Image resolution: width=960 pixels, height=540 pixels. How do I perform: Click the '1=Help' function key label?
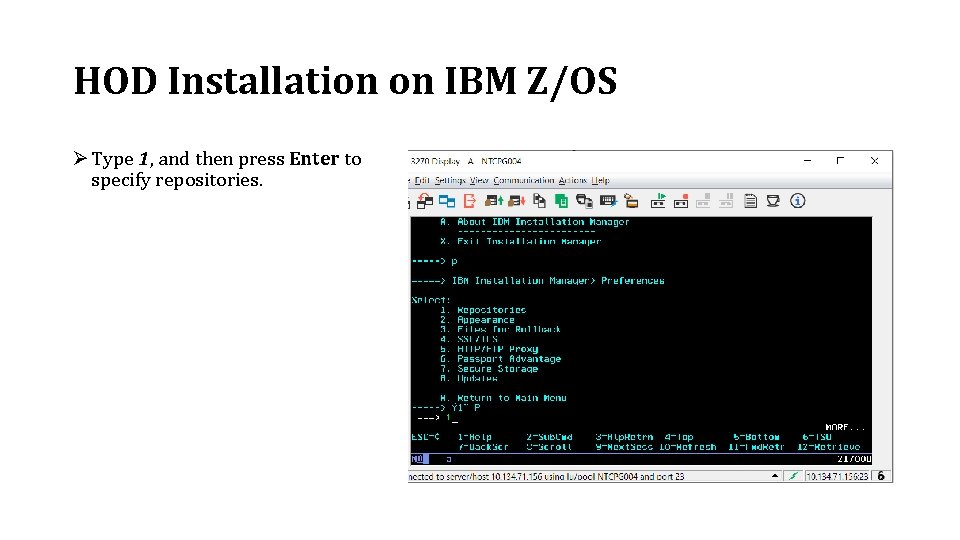(x=474, y=437)
